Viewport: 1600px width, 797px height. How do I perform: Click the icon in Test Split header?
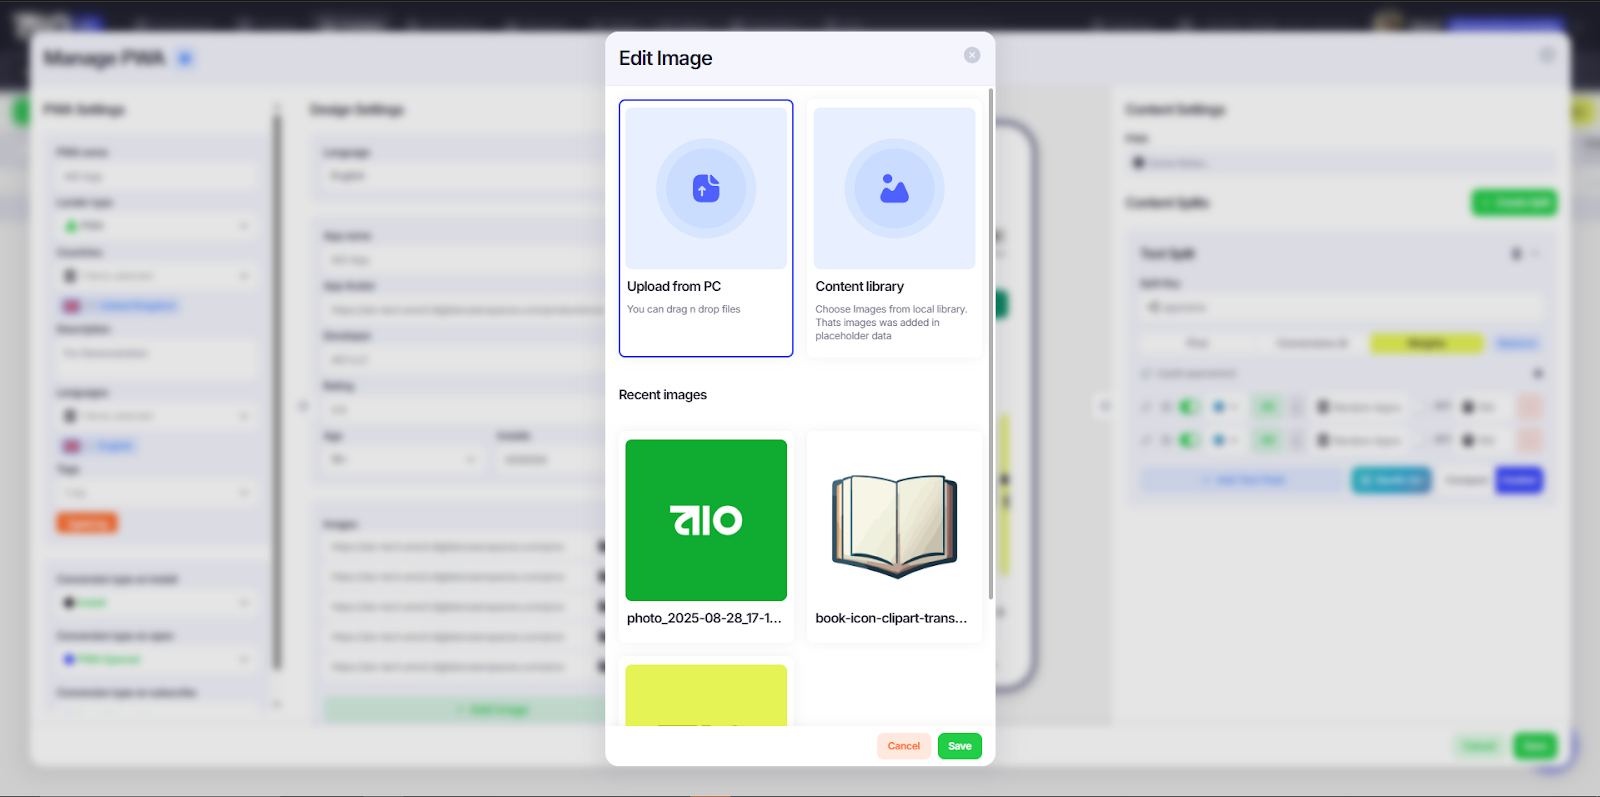click(1516, 254)
